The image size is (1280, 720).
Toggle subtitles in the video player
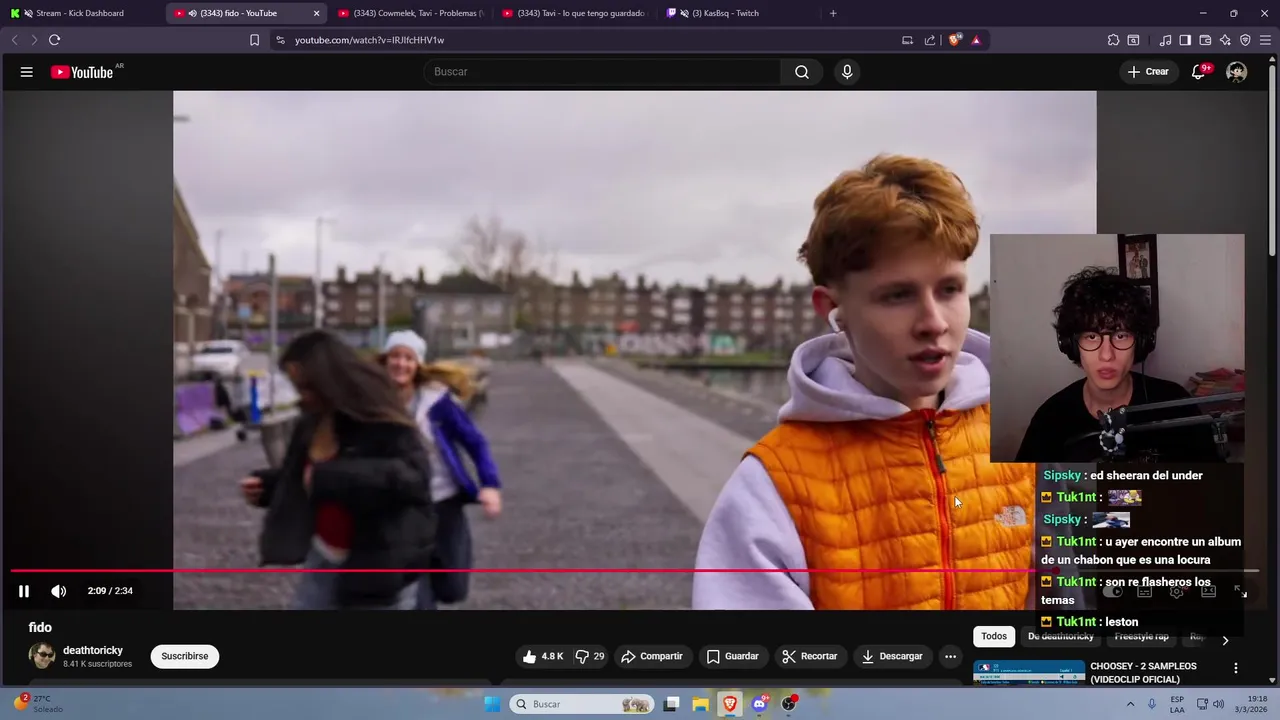[1145, 591]
